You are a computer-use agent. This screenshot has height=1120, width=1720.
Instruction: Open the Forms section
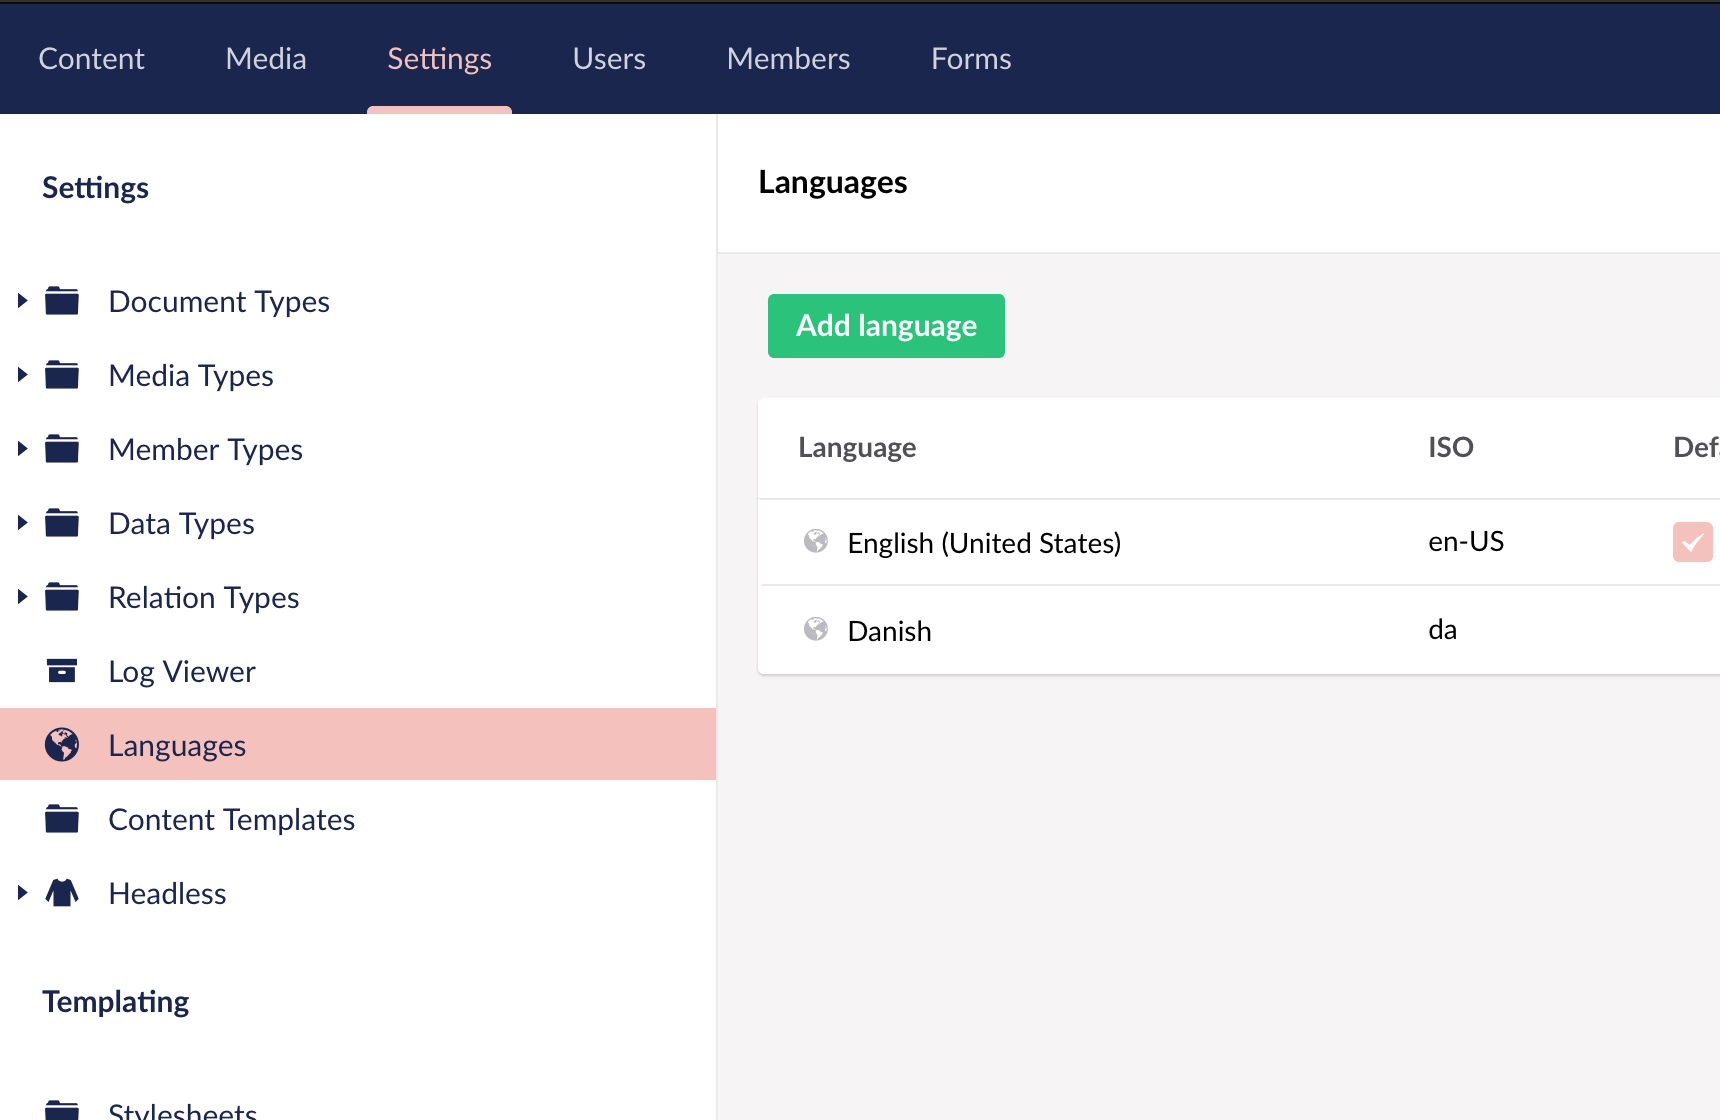click(970, 58)
